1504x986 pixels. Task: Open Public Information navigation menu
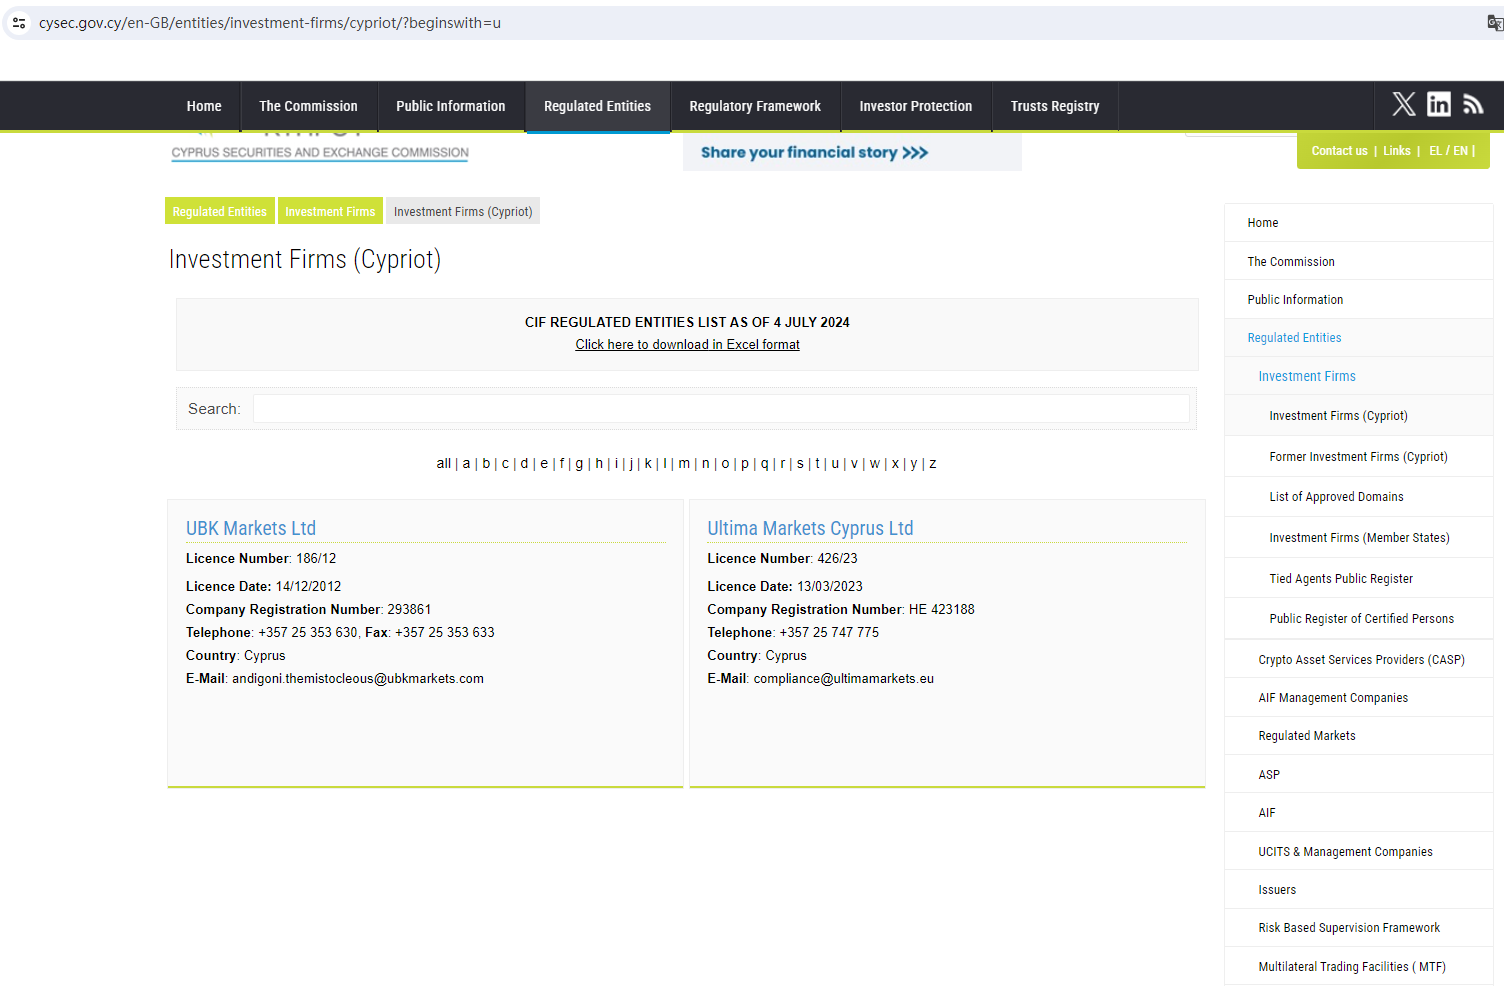451,106
